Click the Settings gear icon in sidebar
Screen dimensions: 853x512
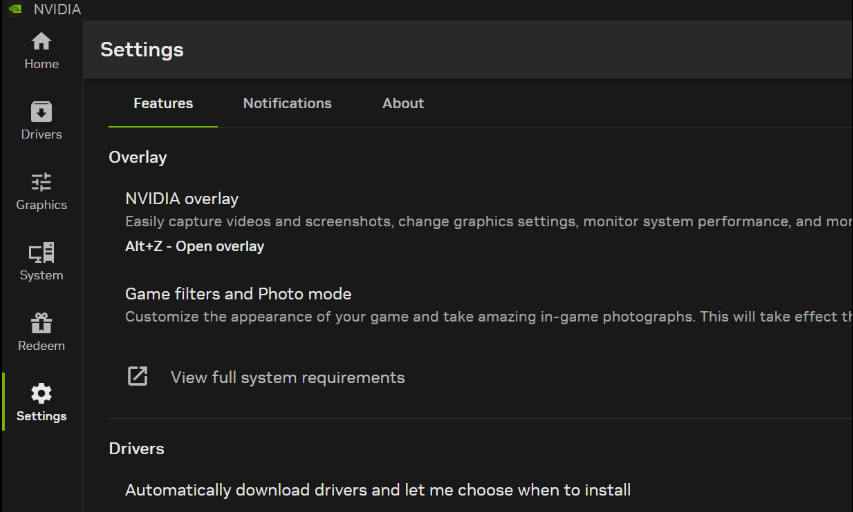click(41, 393)
